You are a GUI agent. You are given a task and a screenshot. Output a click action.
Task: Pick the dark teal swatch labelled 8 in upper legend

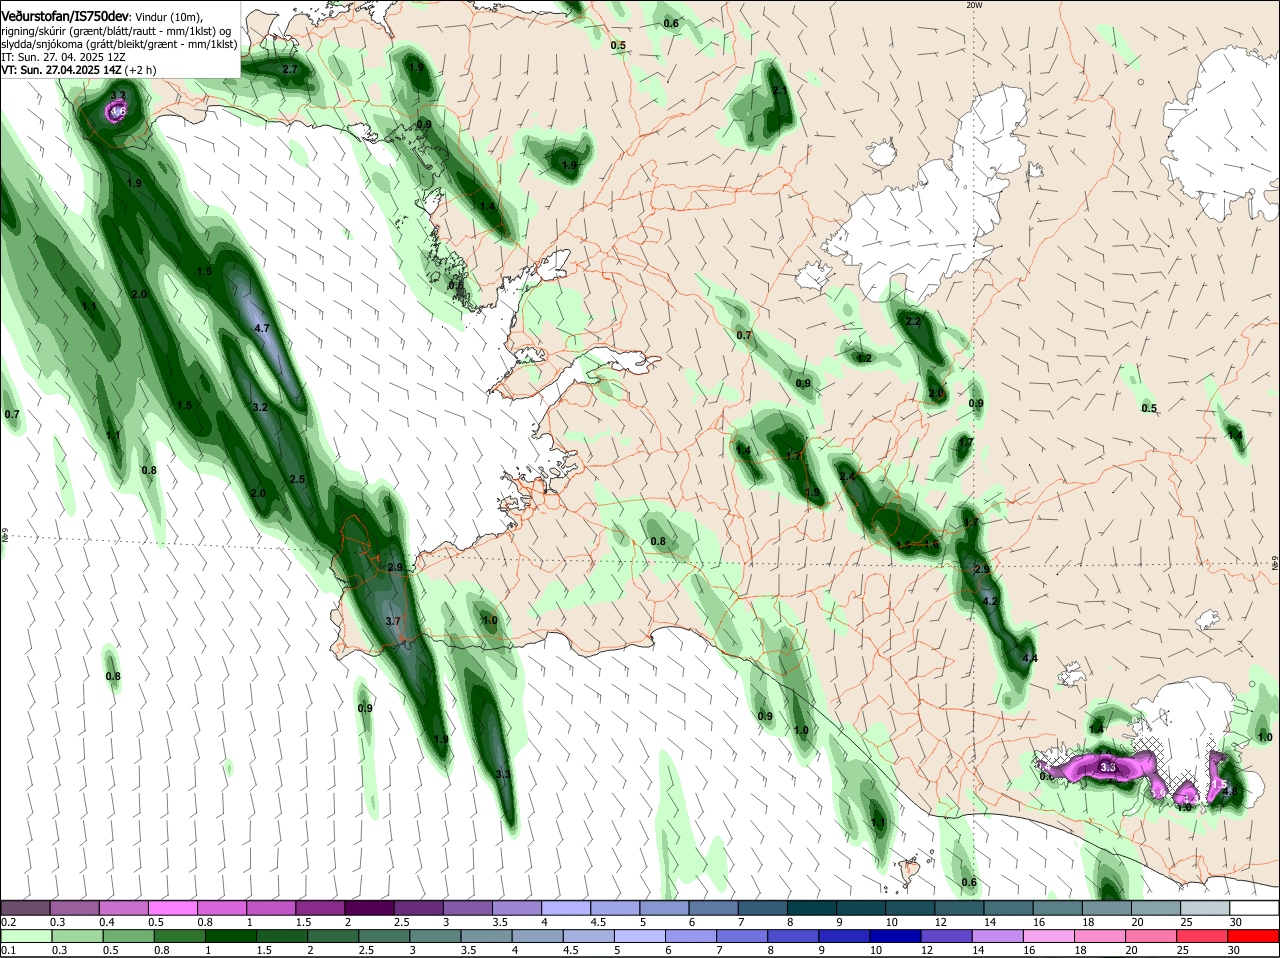tap(811, 907)
